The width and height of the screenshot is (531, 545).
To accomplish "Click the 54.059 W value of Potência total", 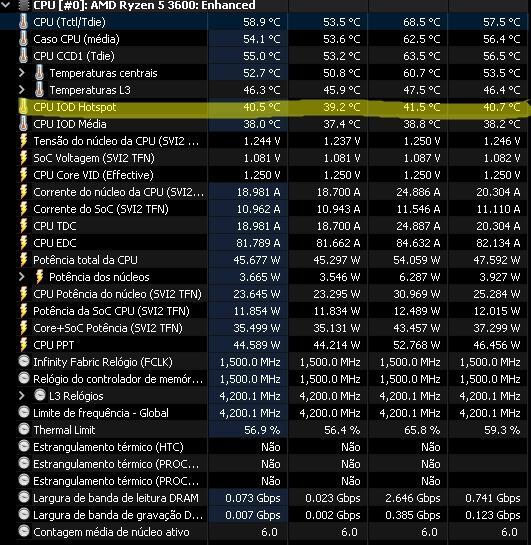I will (x=417, y=260).
